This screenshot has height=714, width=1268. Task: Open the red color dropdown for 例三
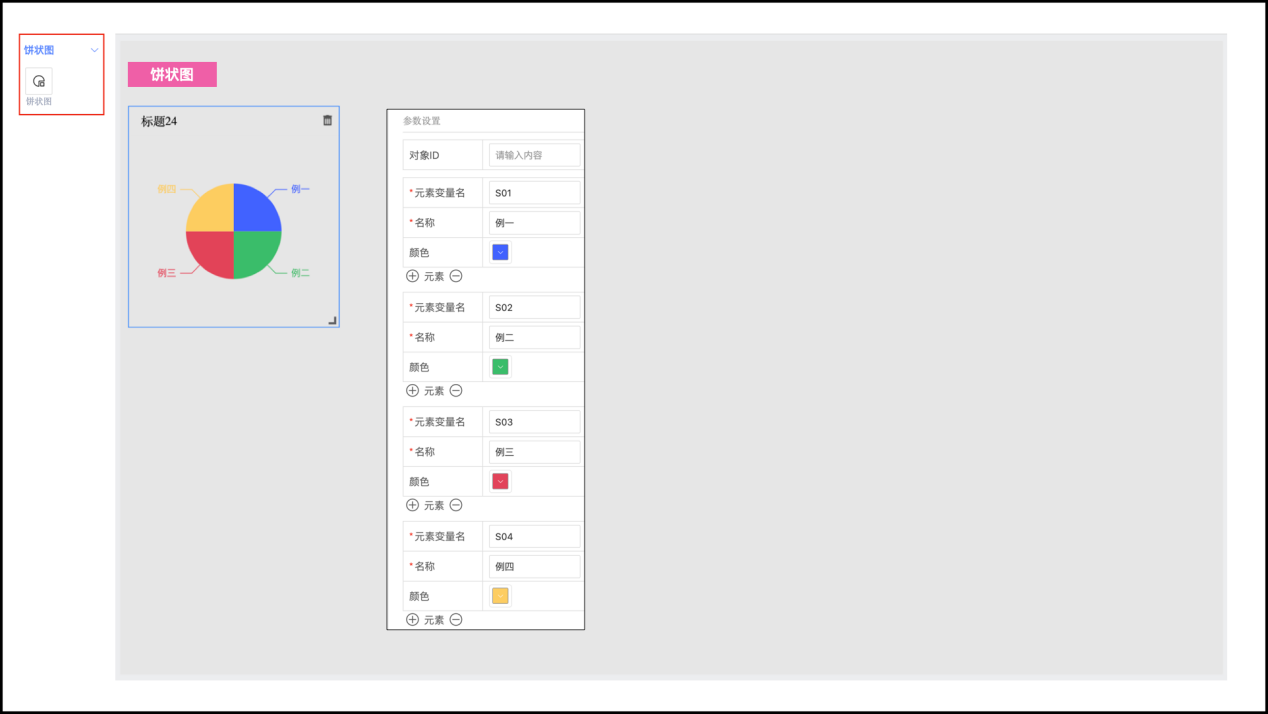(500, 482)
